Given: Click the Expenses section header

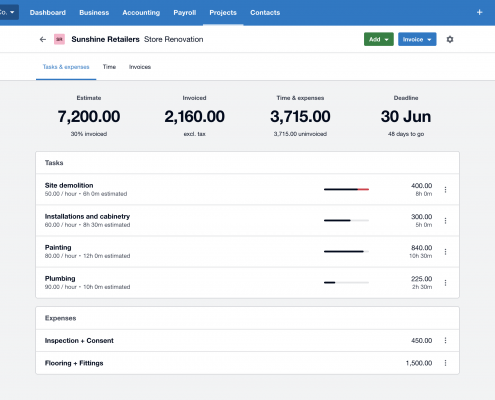Looking at the screenshot, I should pyautogui.click(x=60, y=318).
